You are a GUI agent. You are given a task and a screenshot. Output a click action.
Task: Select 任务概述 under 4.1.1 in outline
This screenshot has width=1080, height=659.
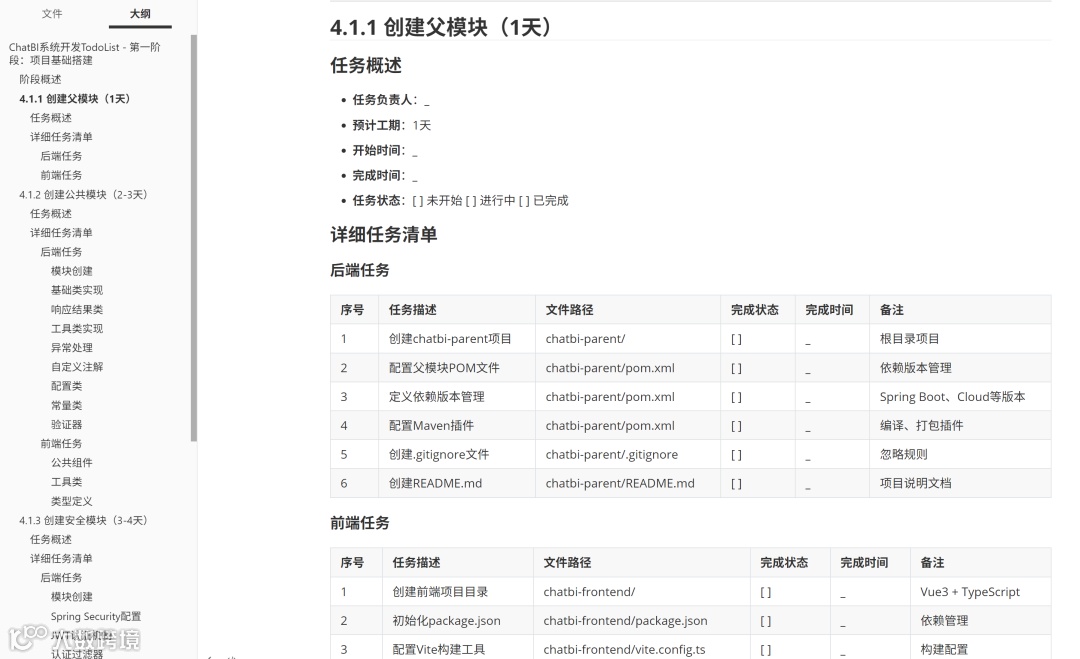[x=50, y=118]
